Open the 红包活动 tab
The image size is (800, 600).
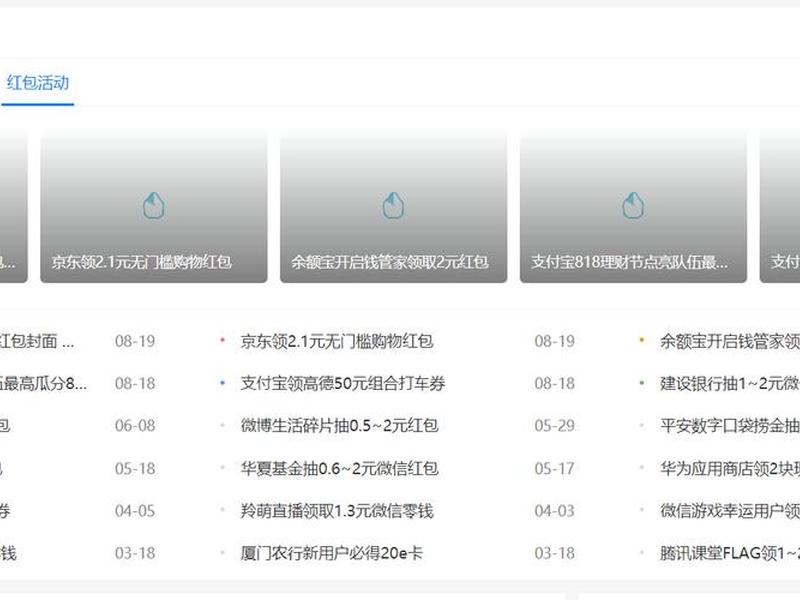click(38, 83)
